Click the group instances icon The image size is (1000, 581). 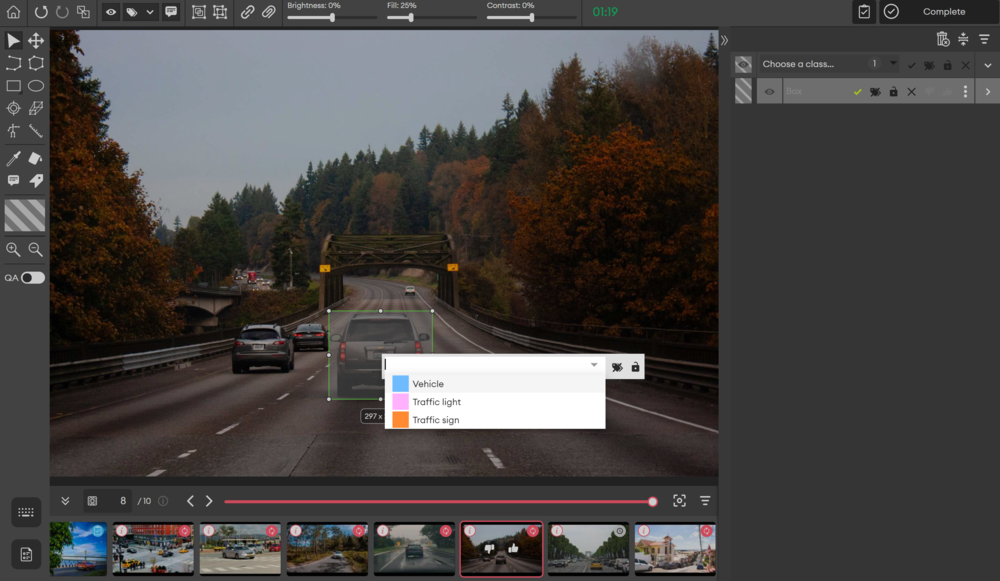[x=199, y=11]
